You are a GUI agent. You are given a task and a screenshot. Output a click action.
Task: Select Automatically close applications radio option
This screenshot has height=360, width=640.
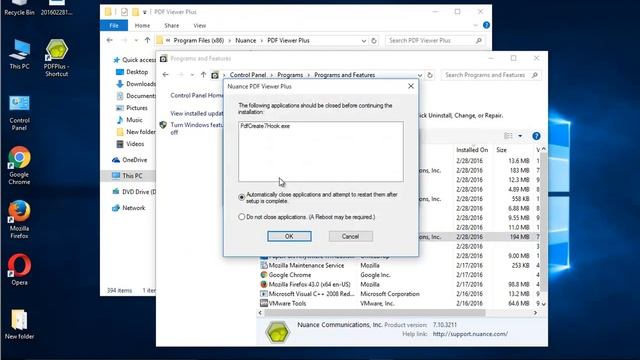click(x=242, y=198)
